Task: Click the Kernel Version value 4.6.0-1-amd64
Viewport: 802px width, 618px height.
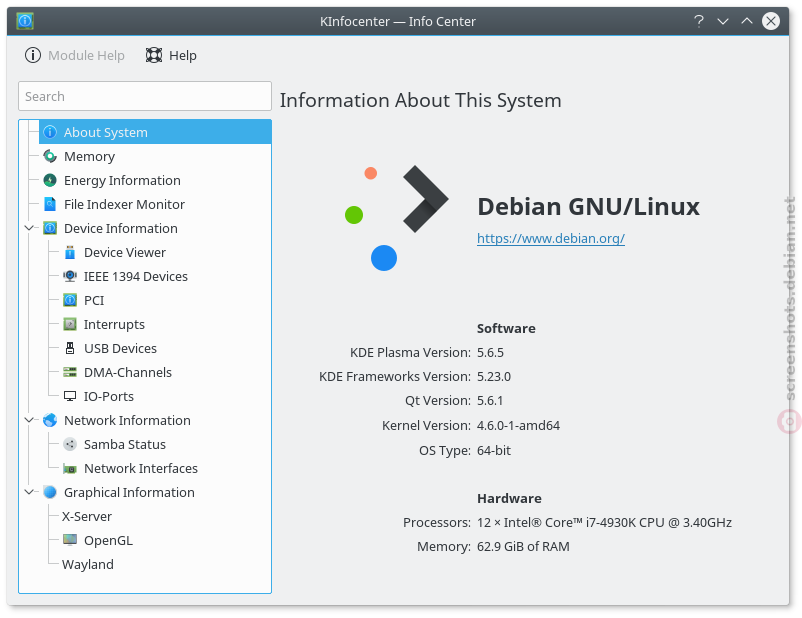Action: click(x=519, y=426)
